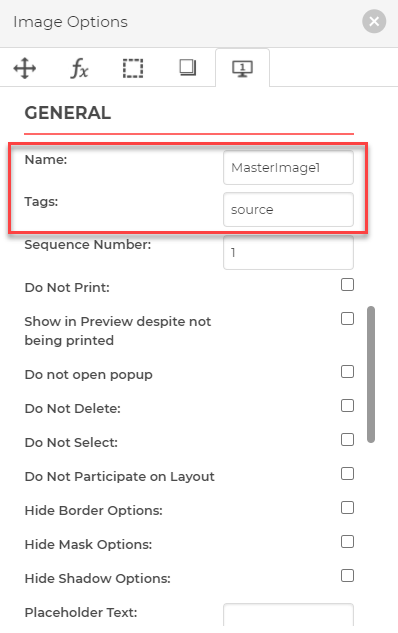This screenshot has height=633, width=398.
Task: Select the shadow options tab icon
Action: pyautogui.click(x=188, y=68)
